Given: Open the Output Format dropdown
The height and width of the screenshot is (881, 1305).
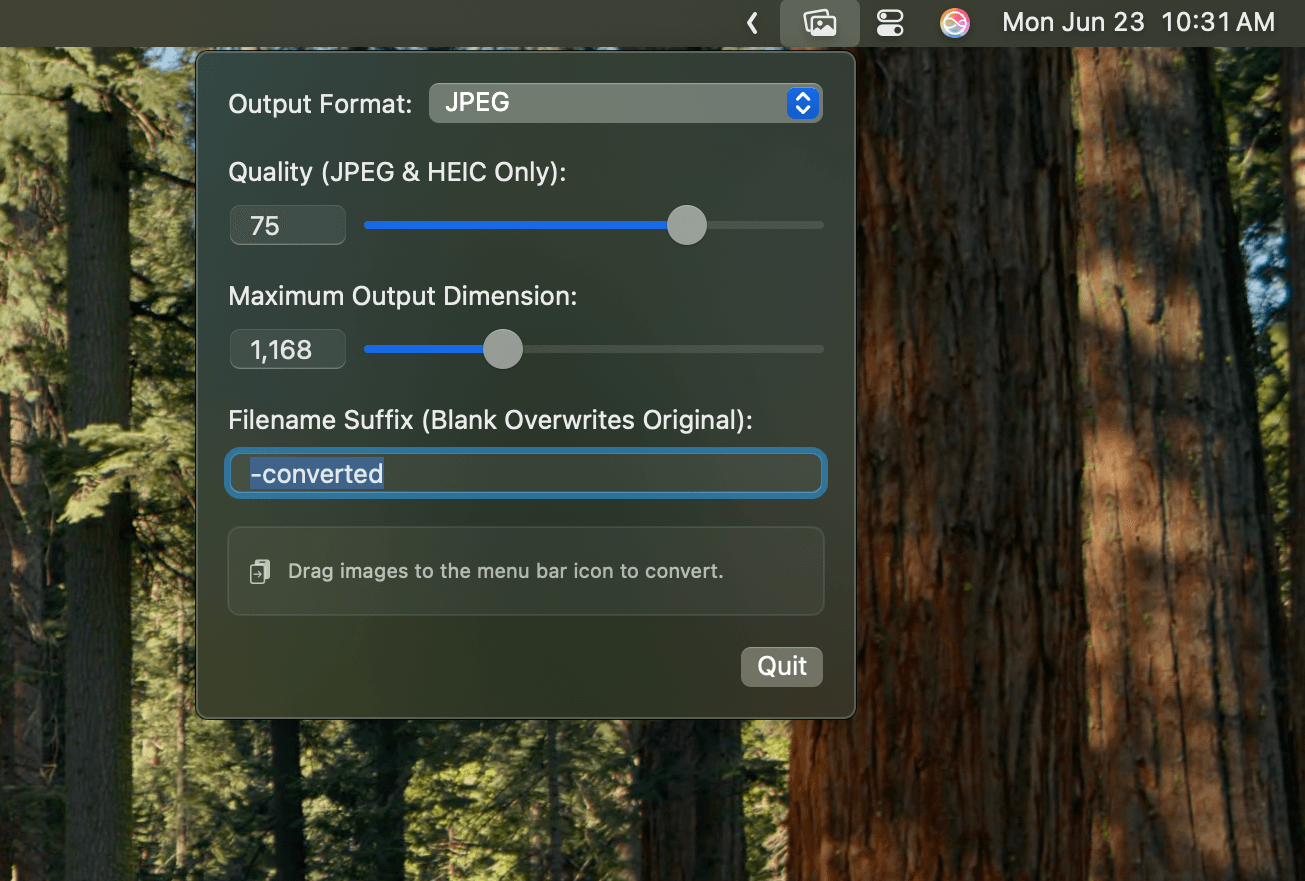Looking at the screenshot, I should [x=625, y=103].
